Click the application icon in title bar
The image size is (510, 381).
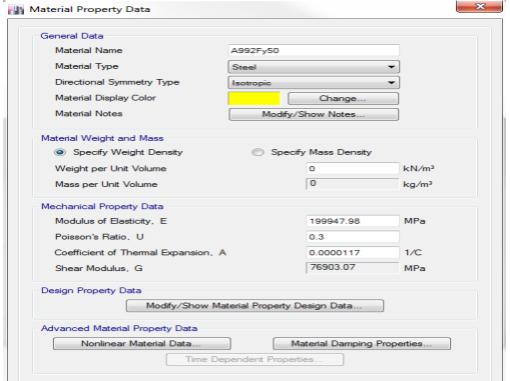point(16,10)
